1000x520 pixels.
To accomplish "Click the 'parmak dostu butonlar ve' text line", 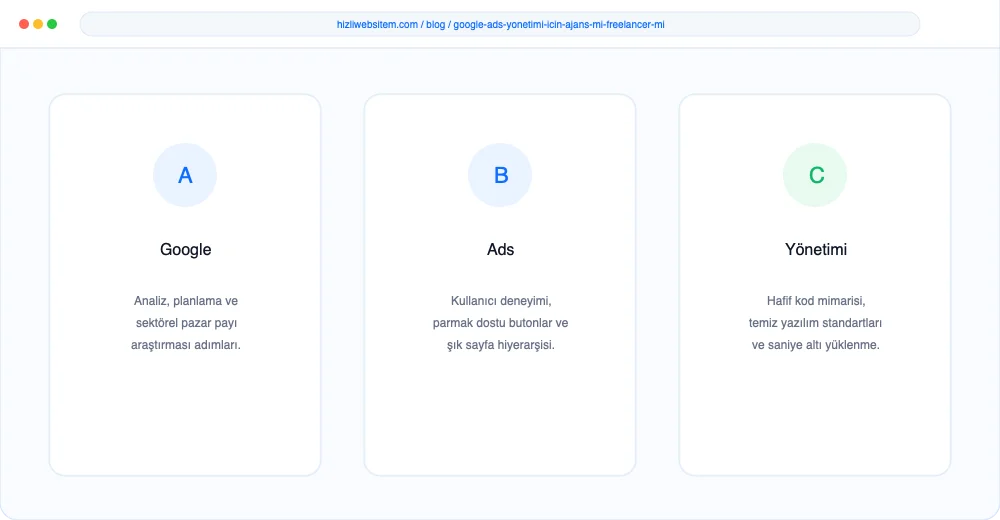I will [x=501, y=323].
